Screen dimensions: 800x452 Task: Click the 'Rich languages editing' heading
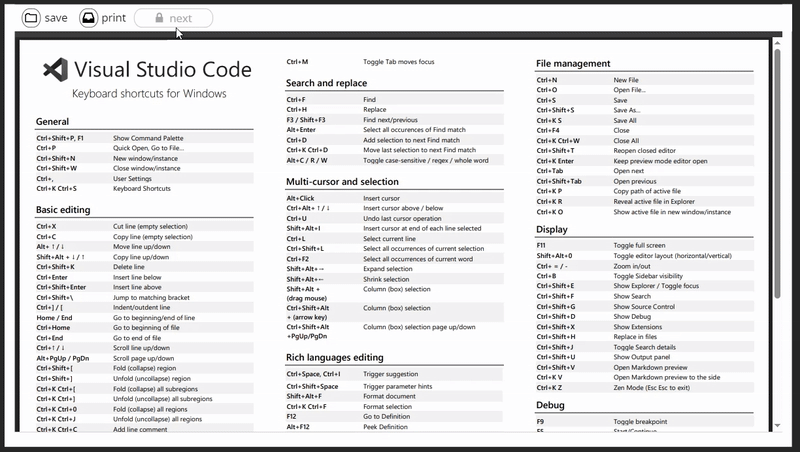click(334, 357)
